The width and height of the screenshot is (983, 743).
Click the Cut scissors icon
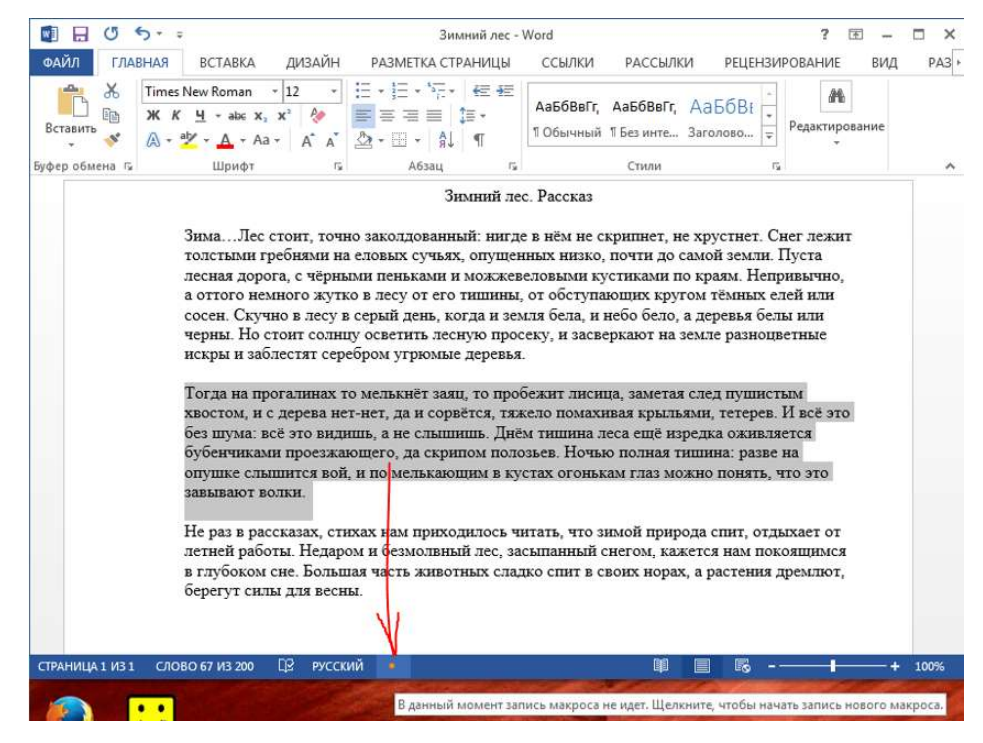pos(111,91)
